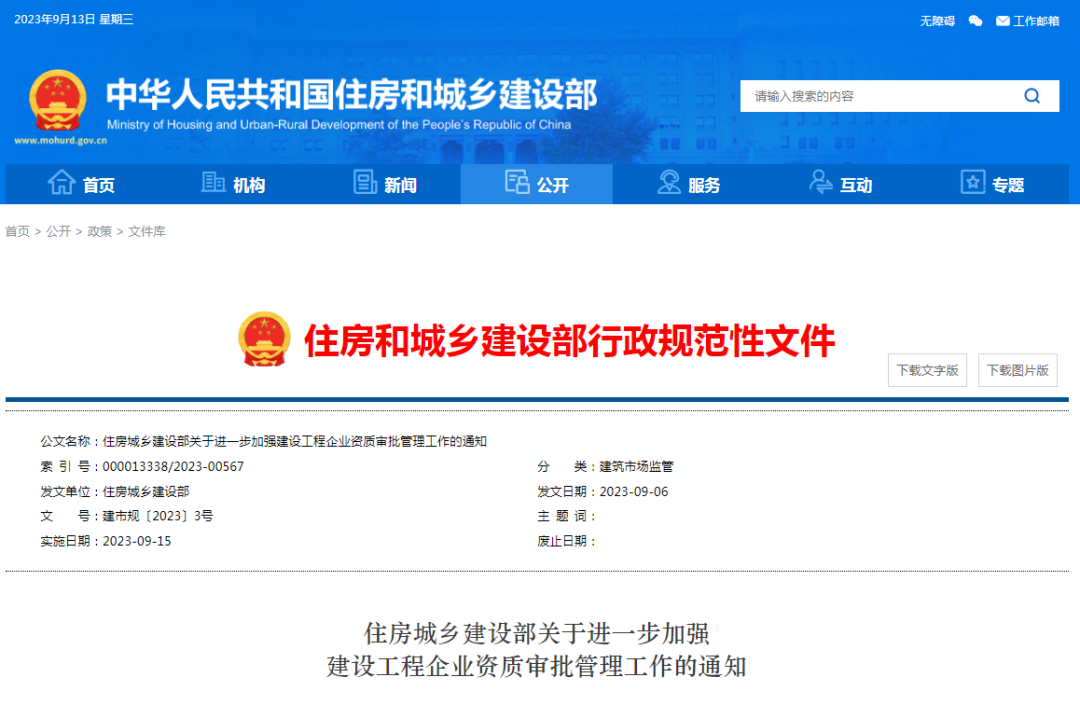Image resolution: width=1080 pixels, height=705 pixels.
Task: Click the document icon beside 公开
Action: [x=517, y=182]
